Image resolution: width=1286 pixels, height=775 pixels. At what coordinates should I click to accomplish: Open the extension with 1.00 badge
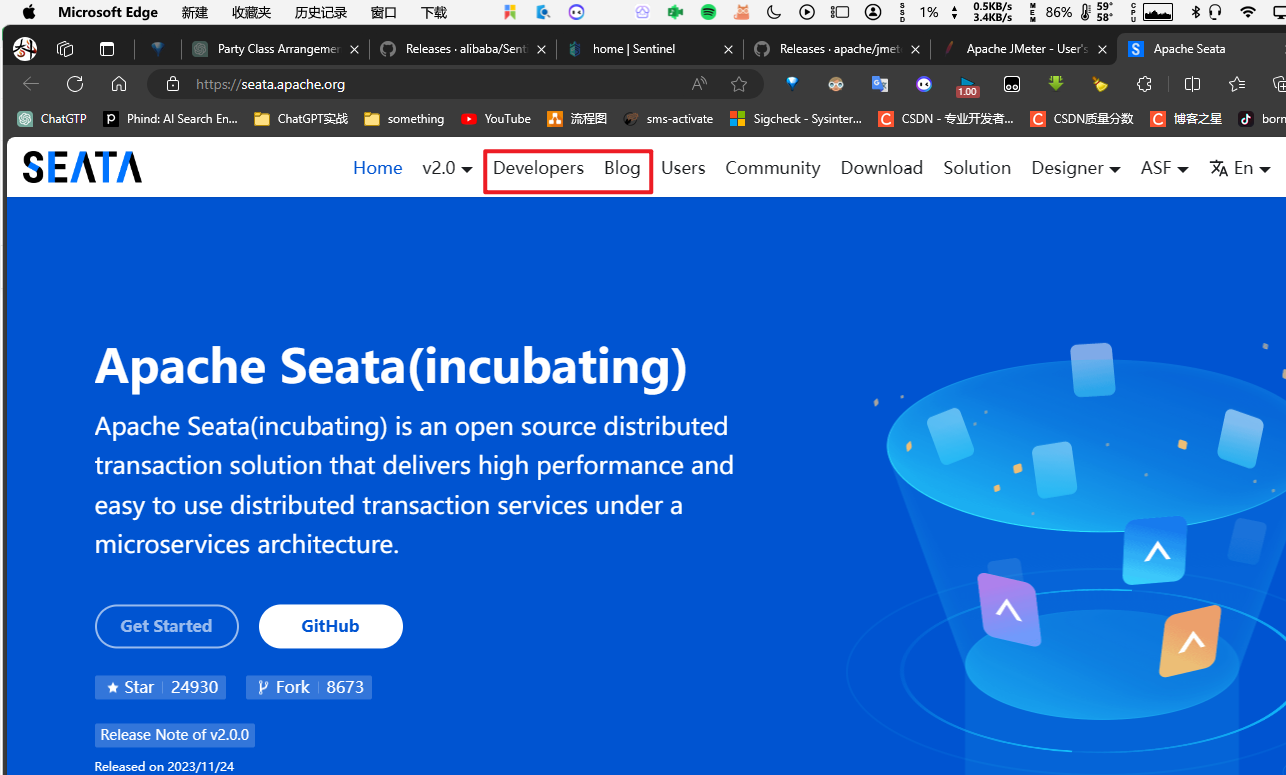[x=967, y=86]
